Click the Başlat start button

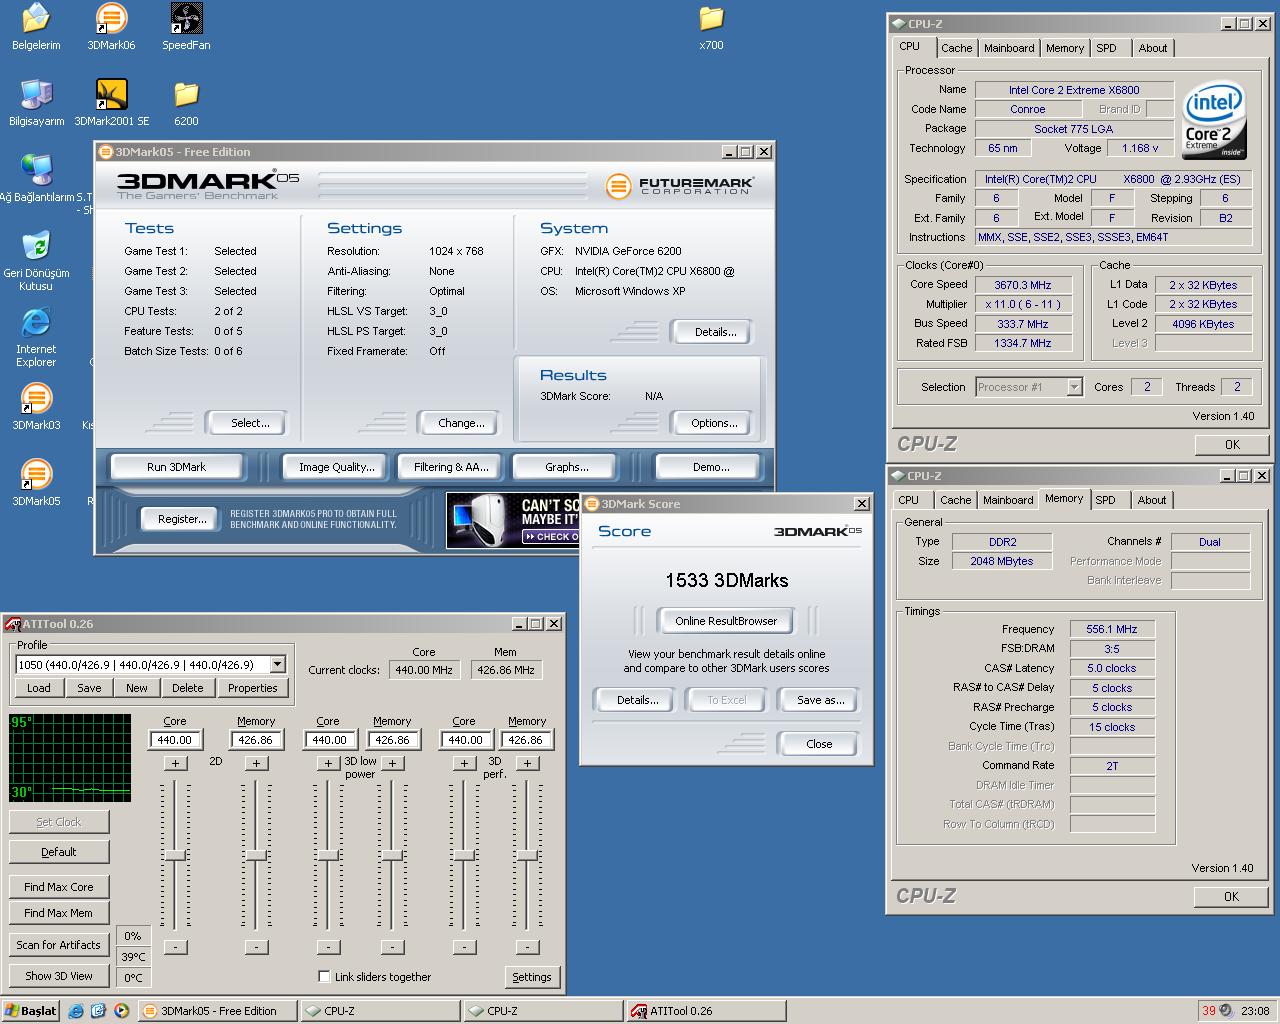point(31,1011)
